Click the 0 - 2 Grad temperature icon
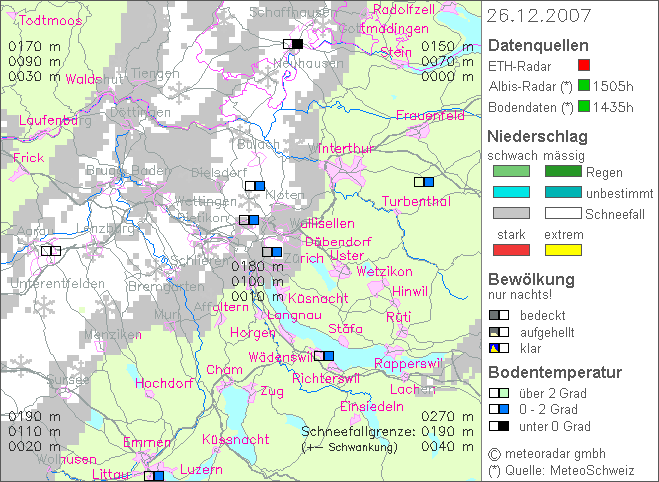The height and width of the screenshot is (482, 659). pyautogui.click(x=499, y=409)
